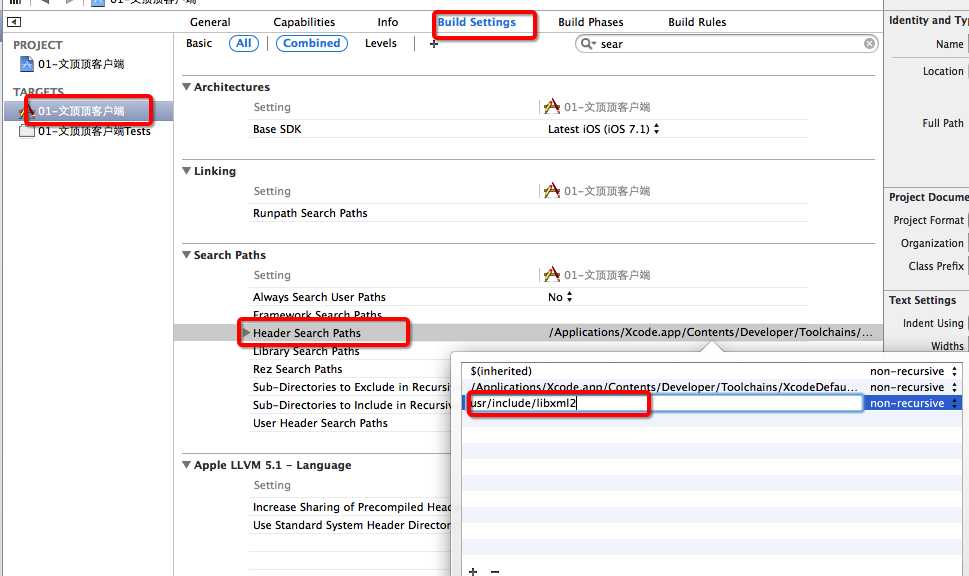Change libxml2 path recursive option
Image resolution: width=969 pixels, height=576 pixels.
pos(954,404)
